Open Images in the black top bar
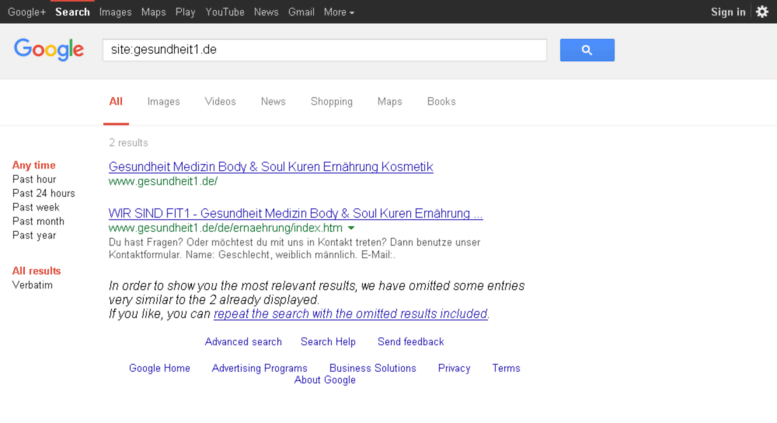Image resolution: width=777 pixels, height=423 pixels. (x=115, y=12)
